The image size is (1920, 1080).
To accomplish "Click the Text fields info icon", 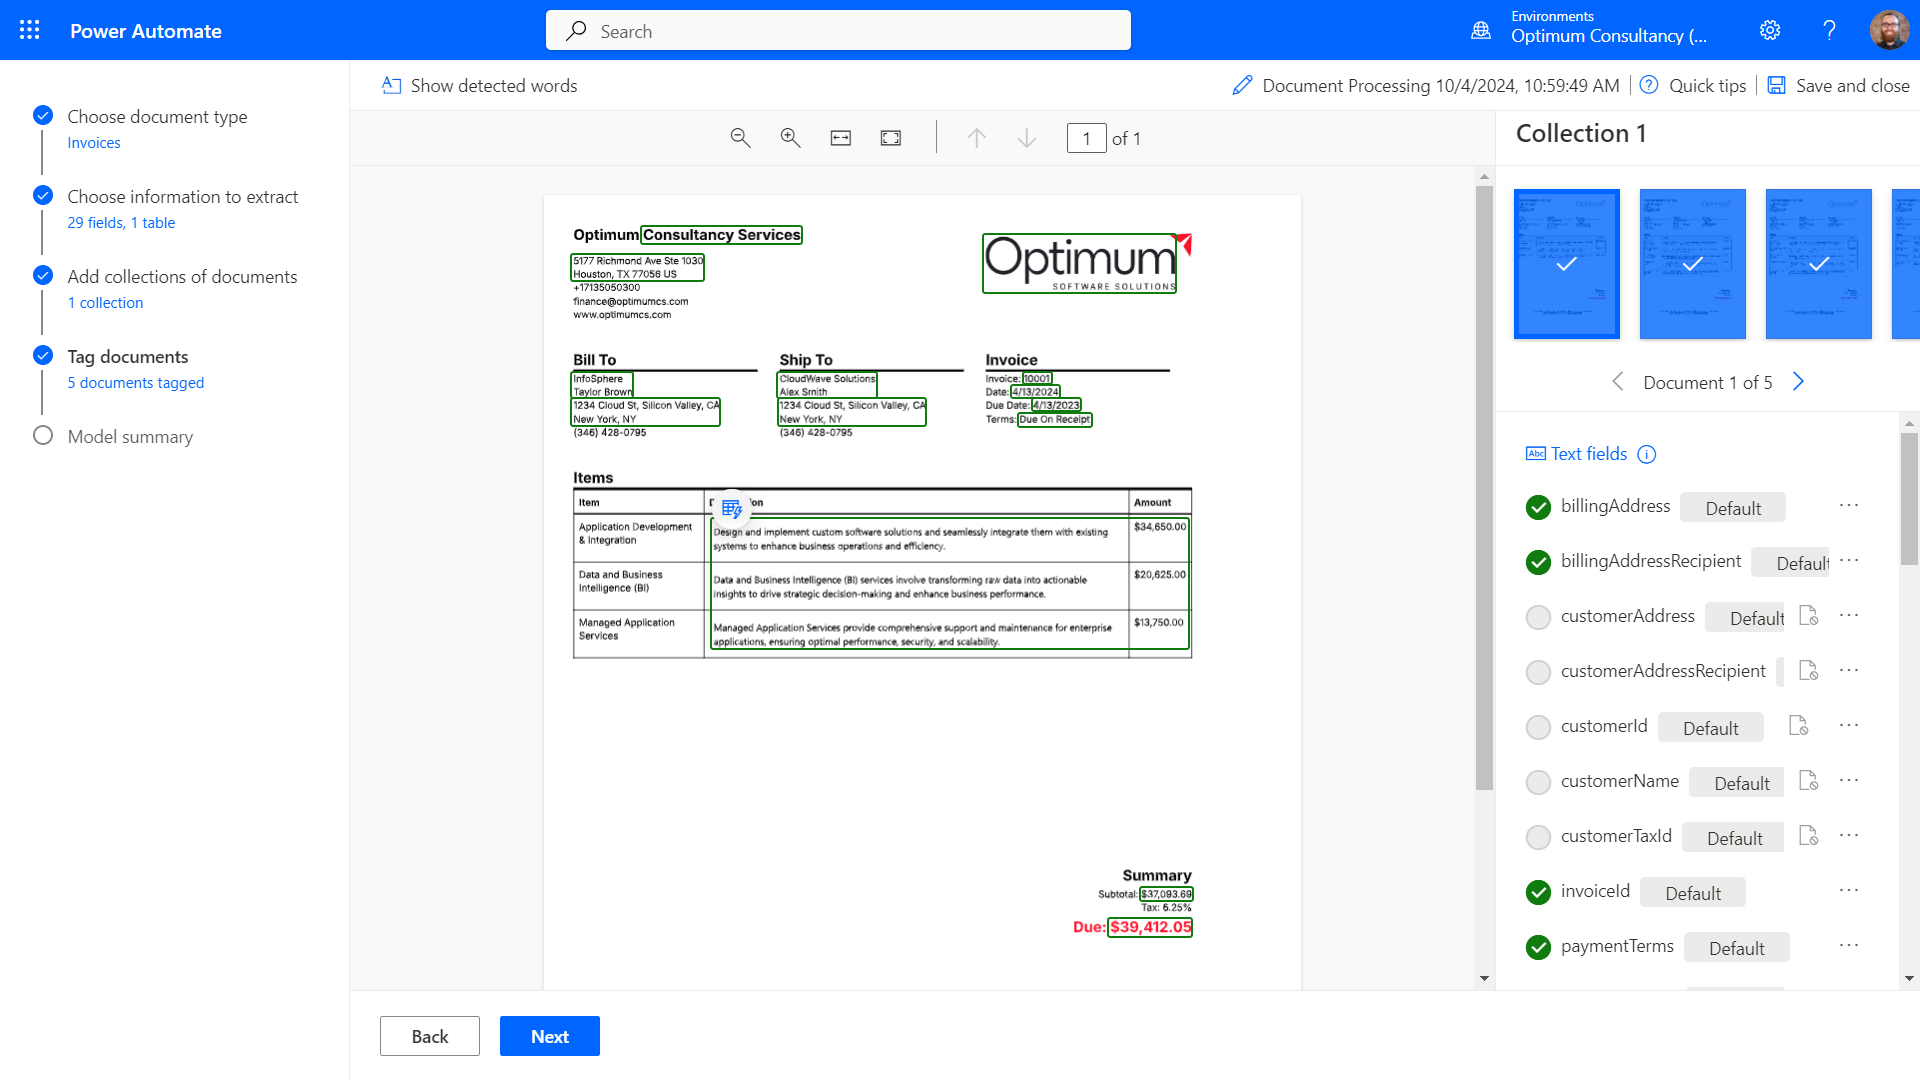I will [1647, 455].
